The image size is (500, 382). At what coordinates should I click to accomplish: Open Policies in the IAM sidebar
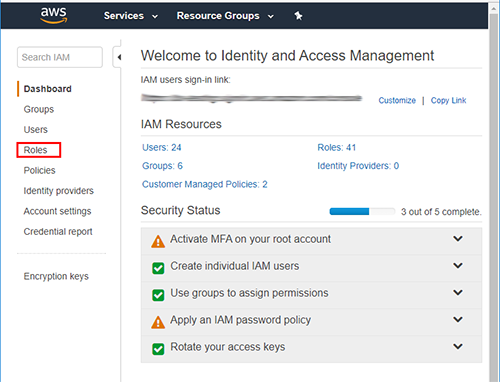(x=39, y=170)
